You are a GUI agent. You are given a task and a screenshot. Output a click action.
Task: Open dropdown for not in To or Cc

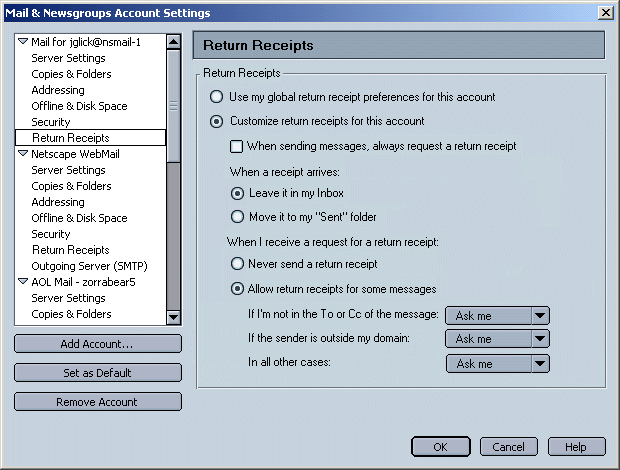tap(497, 315)
